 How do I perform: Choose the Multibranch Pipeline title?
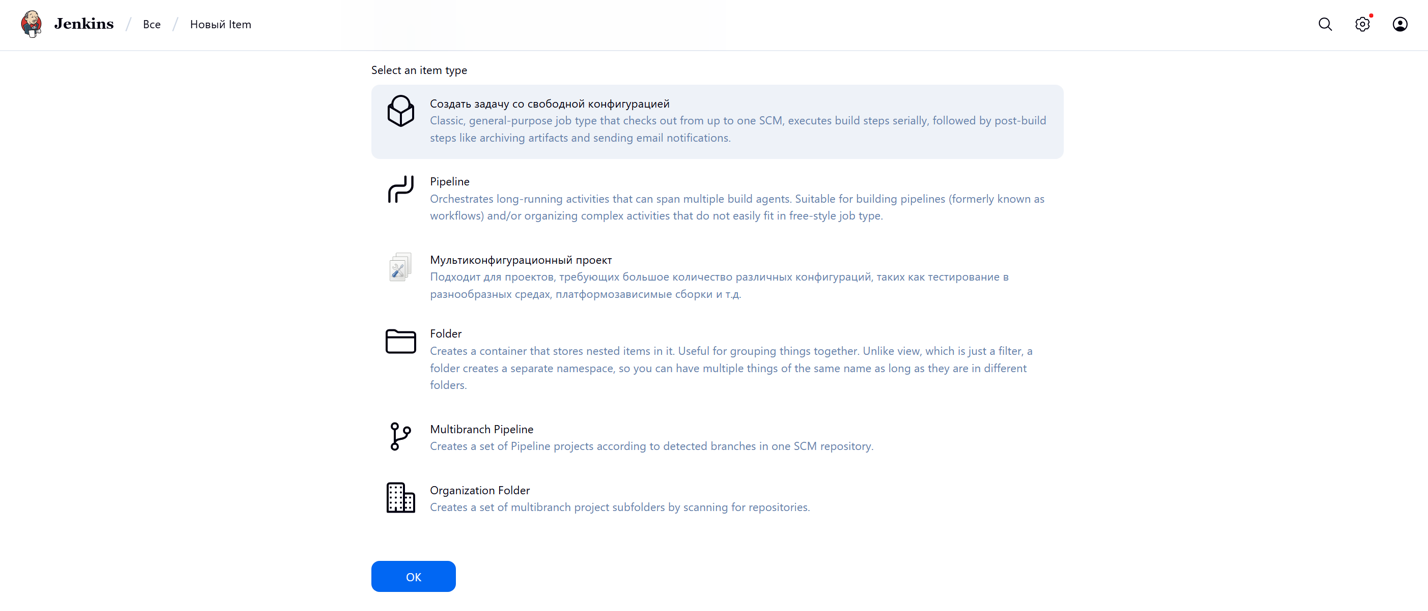click(x=481, y=429)
